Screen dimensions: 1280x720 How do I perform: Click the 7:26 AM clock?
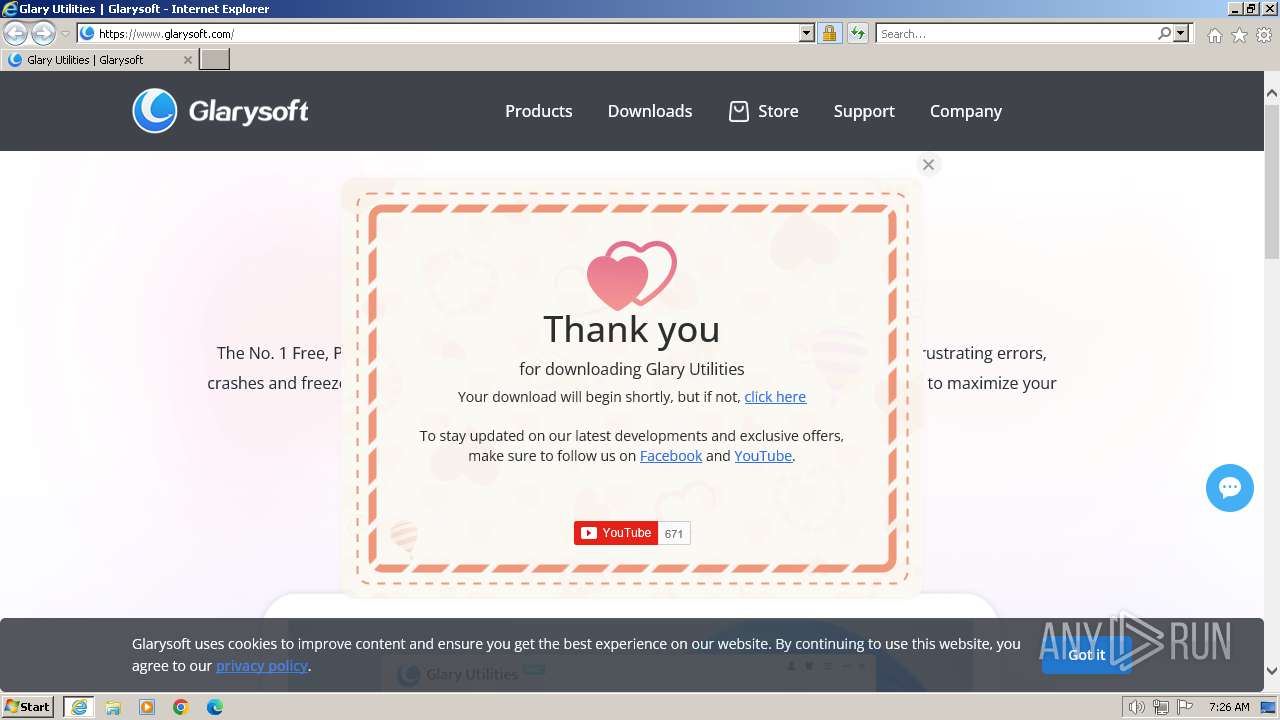click(x=1229, y=707)
